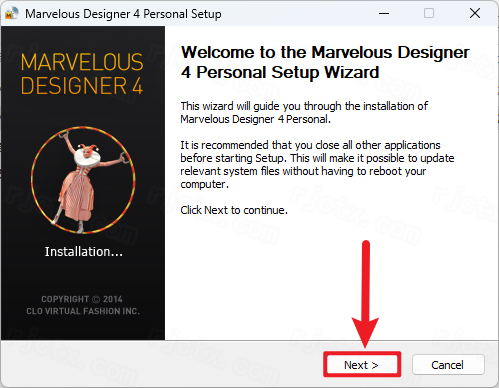Click the jester figure artwork in the side panel

coord(83,180)
